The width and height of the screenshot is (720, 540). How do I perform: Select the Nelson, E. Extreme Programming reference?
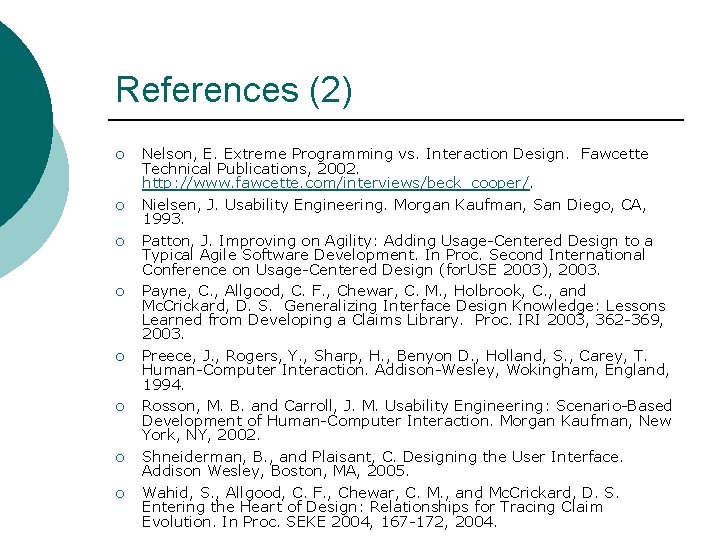[395, 168]
